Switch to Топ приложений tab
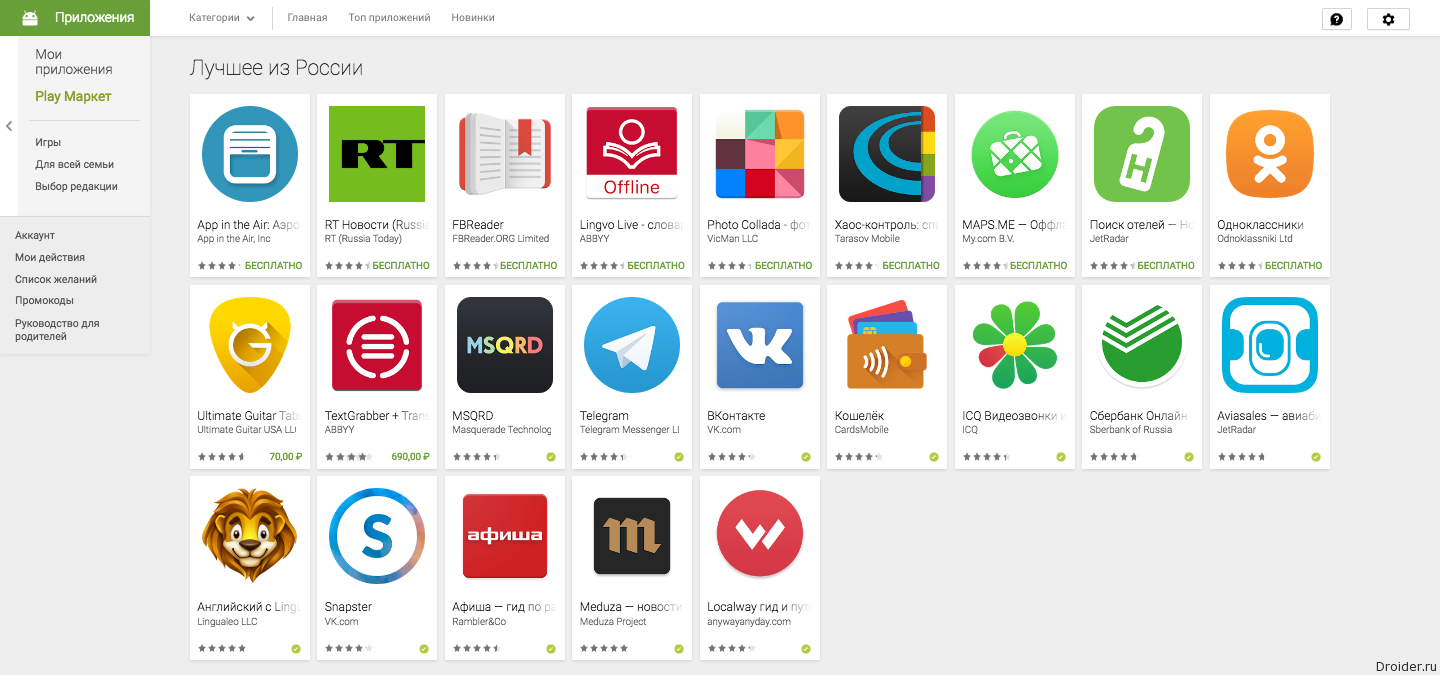The height and width of the screenshot is (675, 1440). [389, 18]
